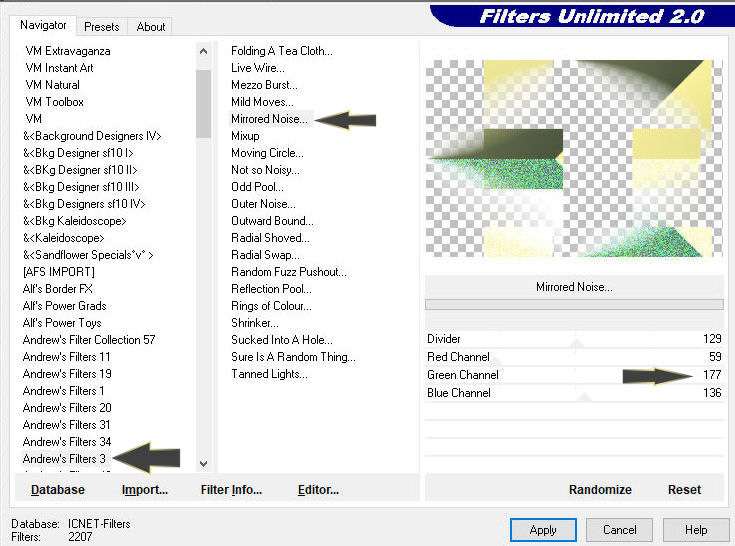The width and height of the screenshot is (735, 546).
Task: Choose Tanned Lights... filter
Action: tap(269, 374)
